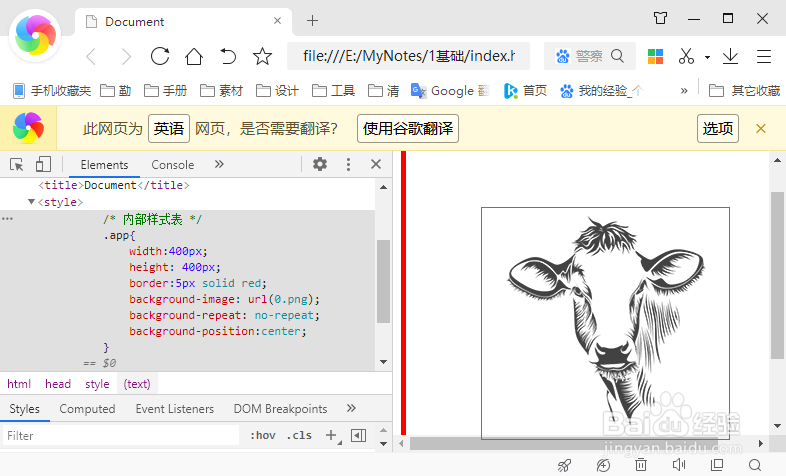The width and height of the screenshot is (786, 476).
Task: Open the Styles tab
Action: pyautogui.click(x=25, y=409)
